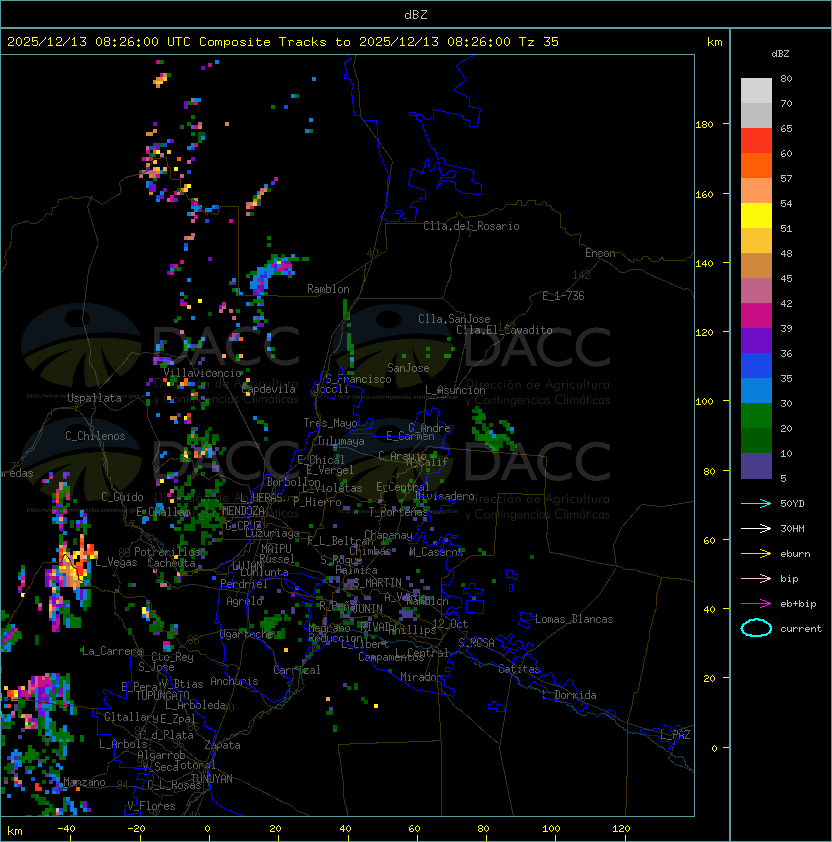The width and height of the screenshot is (832, 842).
Task: Click the 'E_1-736' map label
Action: tap(563, 296)
